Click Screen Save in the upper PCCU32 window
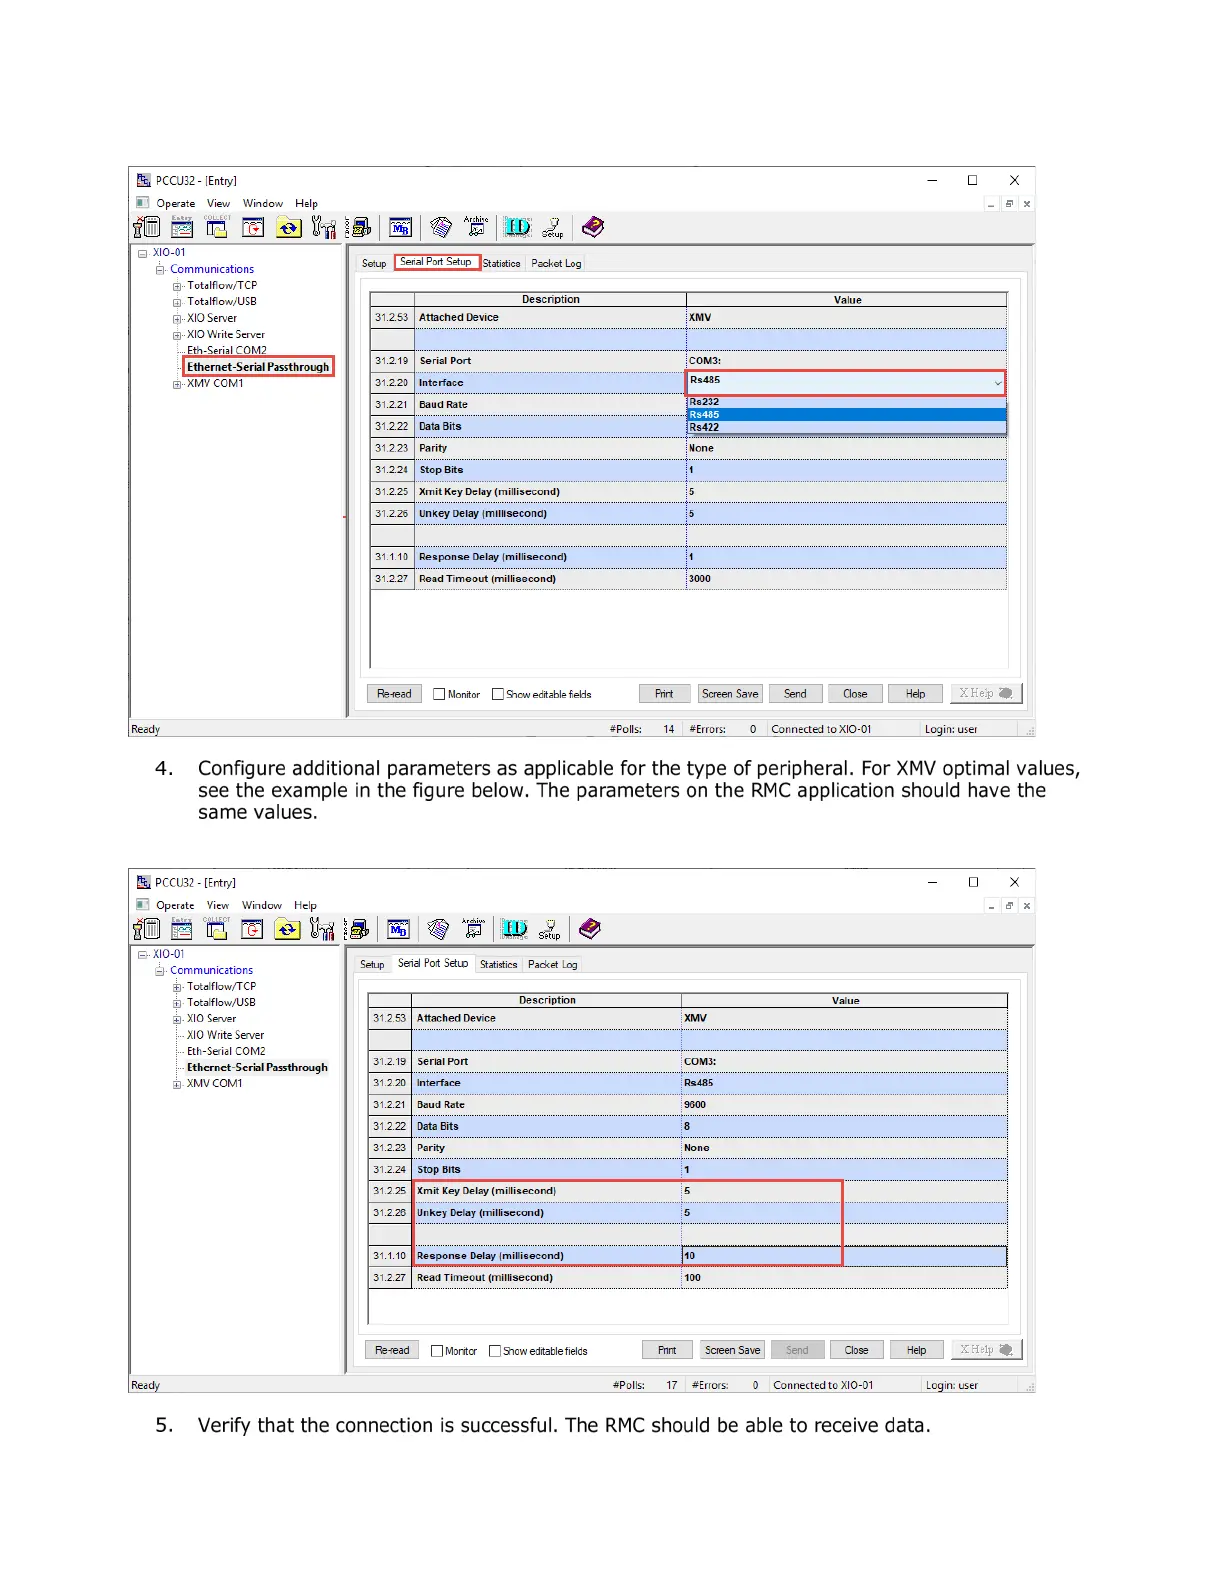 tap(730, 694)
